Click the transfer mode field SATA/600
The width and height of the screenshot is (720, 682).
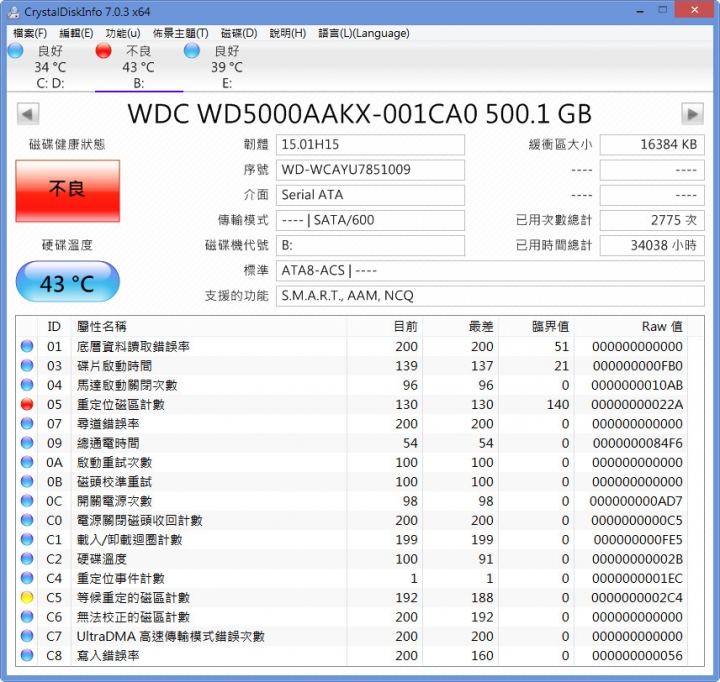pyautogui.click(x=370, y=220)
